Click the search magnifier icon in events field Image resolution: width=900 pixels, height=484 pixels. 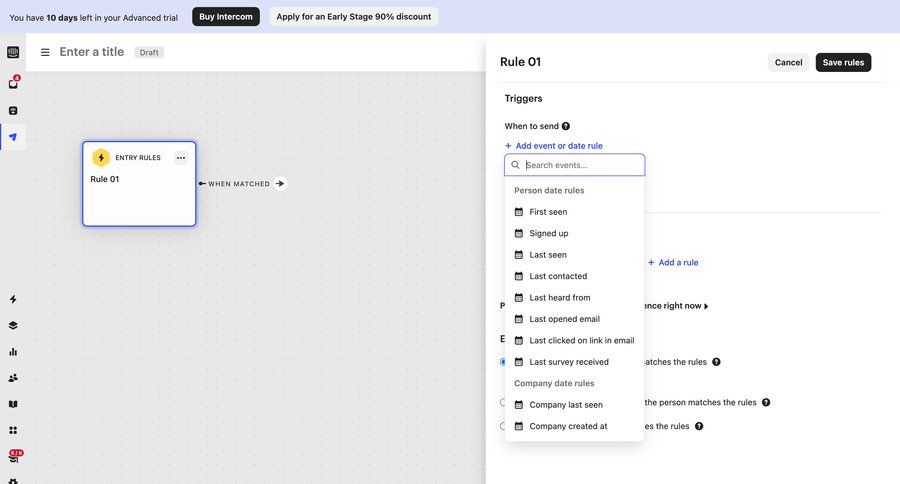(515, 165)
